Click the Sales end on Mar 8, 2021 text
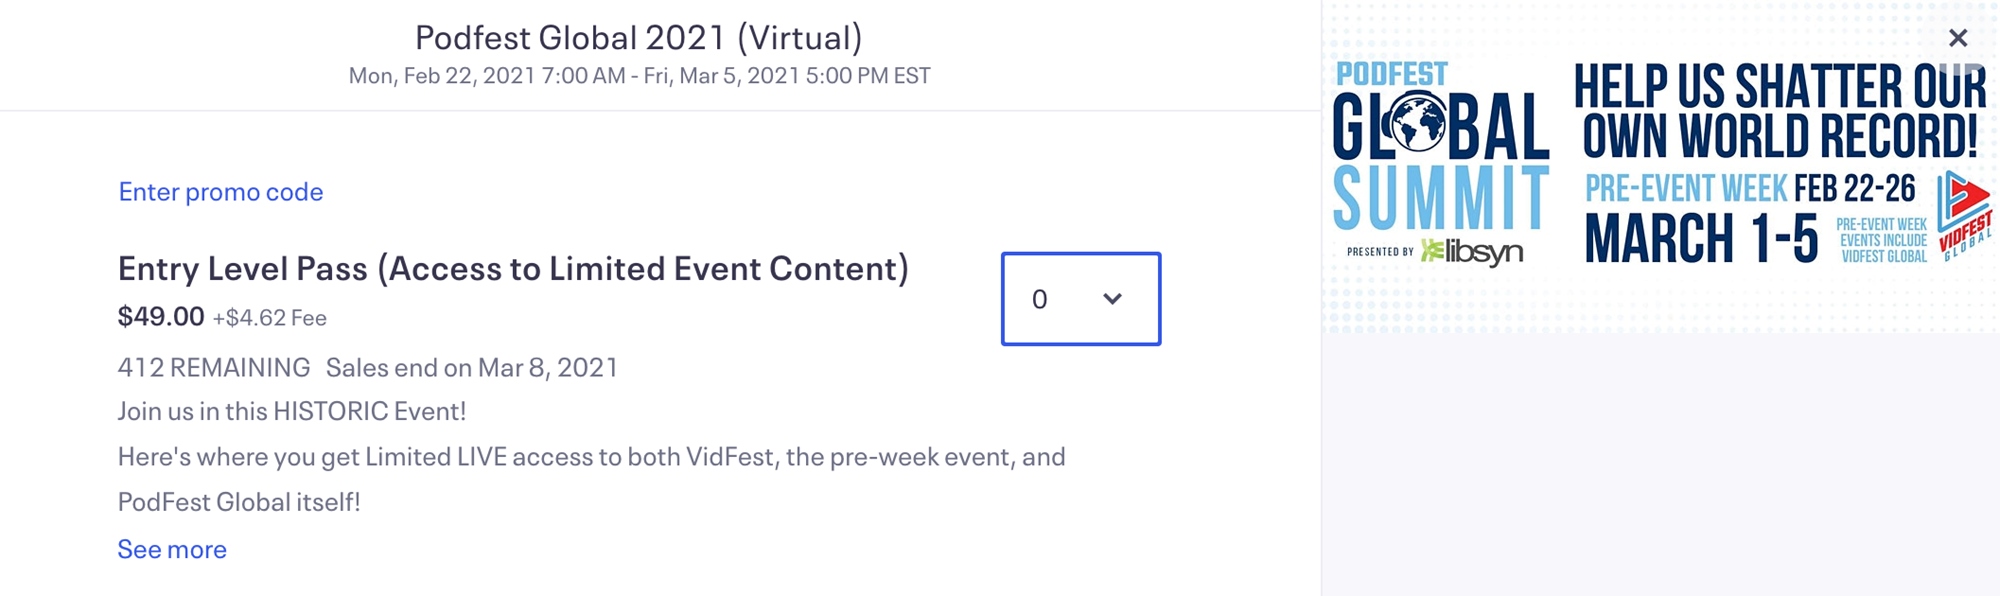 pos(472,367)
